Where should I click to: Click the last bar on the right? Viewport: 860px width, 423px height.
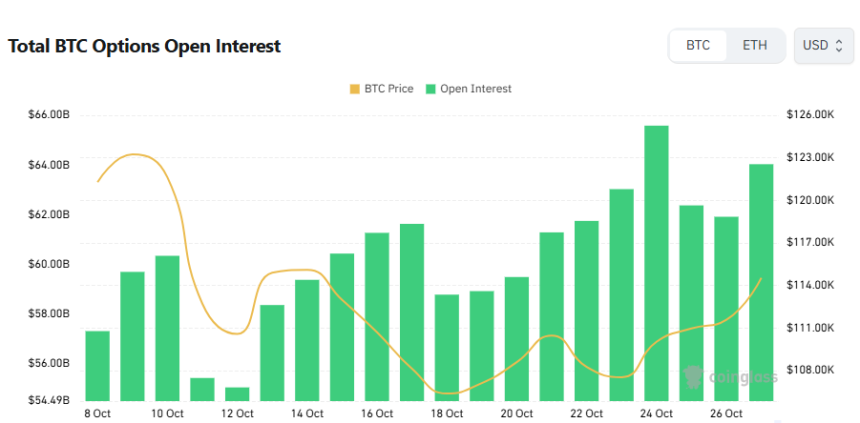point(761,281)
